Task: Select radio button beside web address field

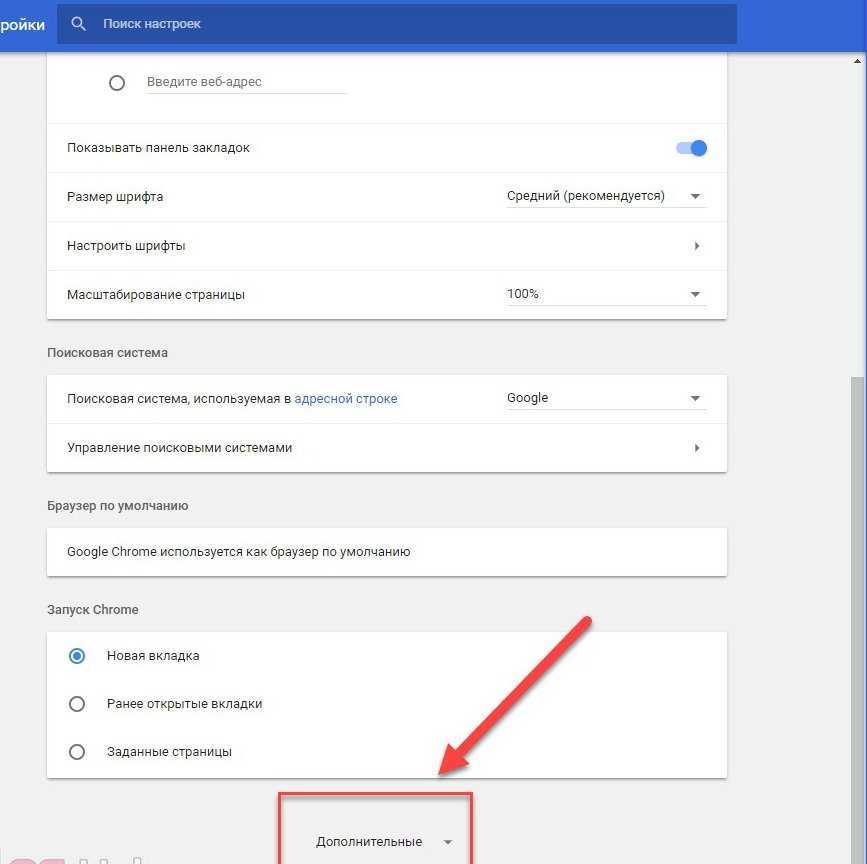Action: [x=117, y=83]
